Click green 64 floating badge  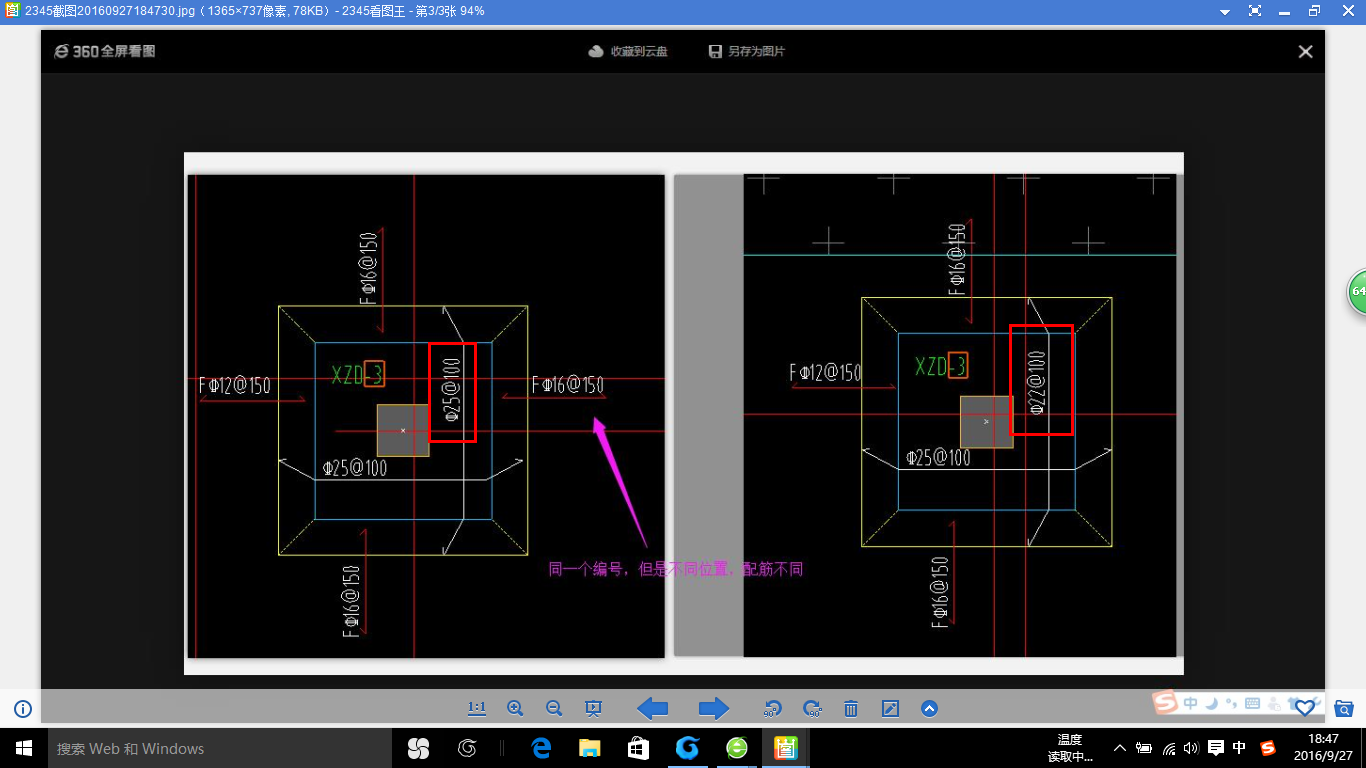(1357, 291)
